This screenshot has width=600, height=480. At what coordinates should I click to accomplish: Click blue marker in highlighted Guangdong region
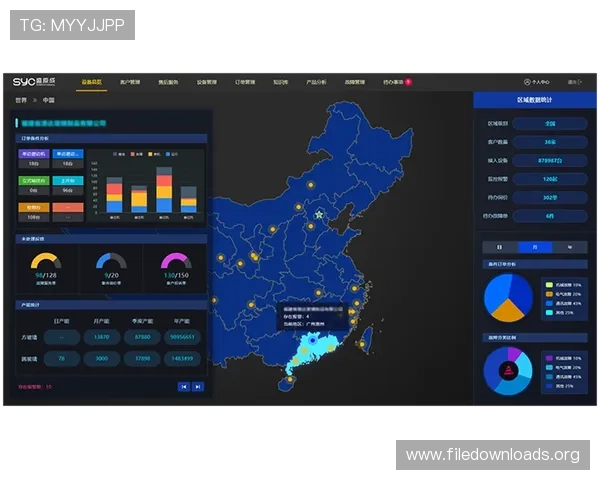click(313, 340)
